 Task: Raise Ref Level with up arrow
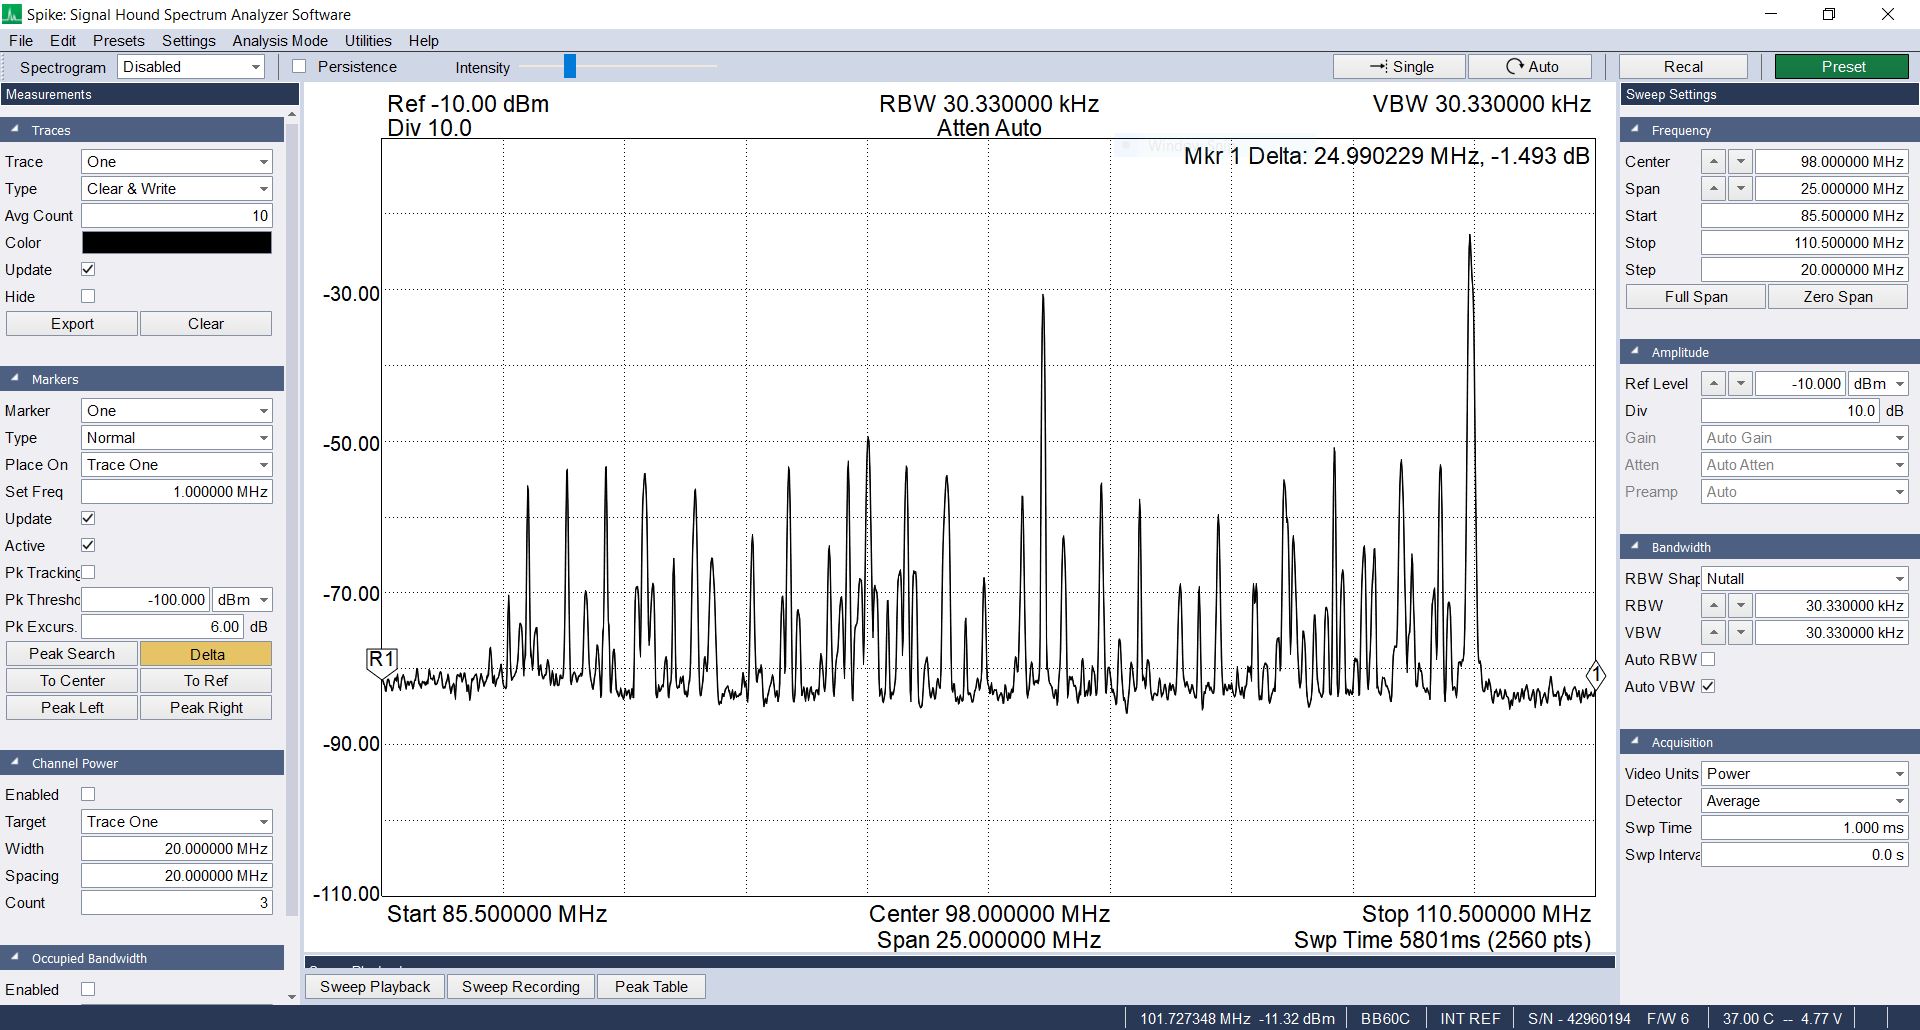[x=1713, y=383]
